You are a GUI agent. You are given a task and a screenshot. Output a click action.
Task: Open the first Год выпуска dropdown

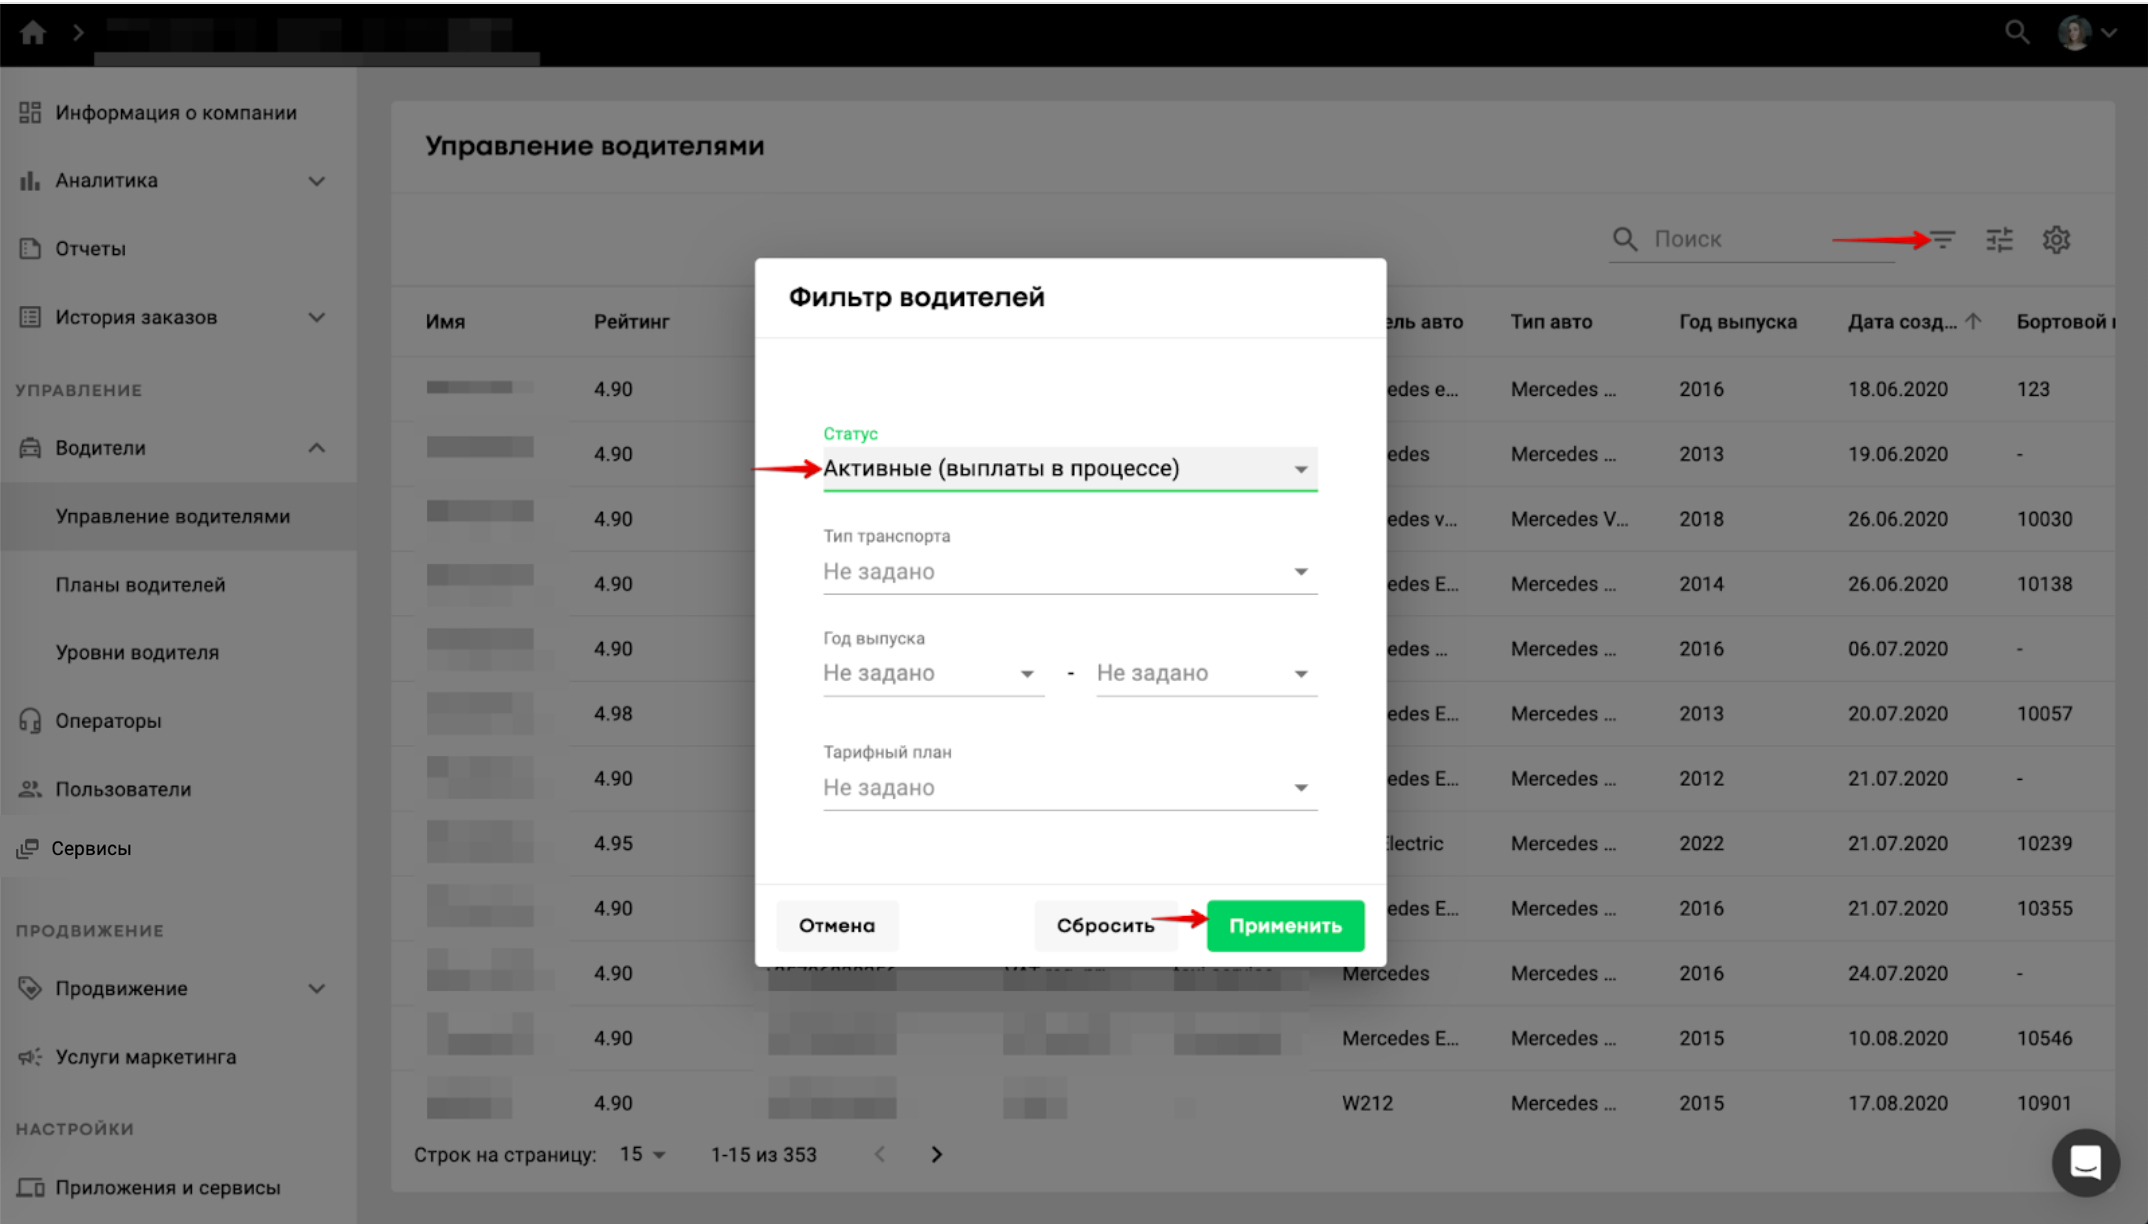(932, 674)
